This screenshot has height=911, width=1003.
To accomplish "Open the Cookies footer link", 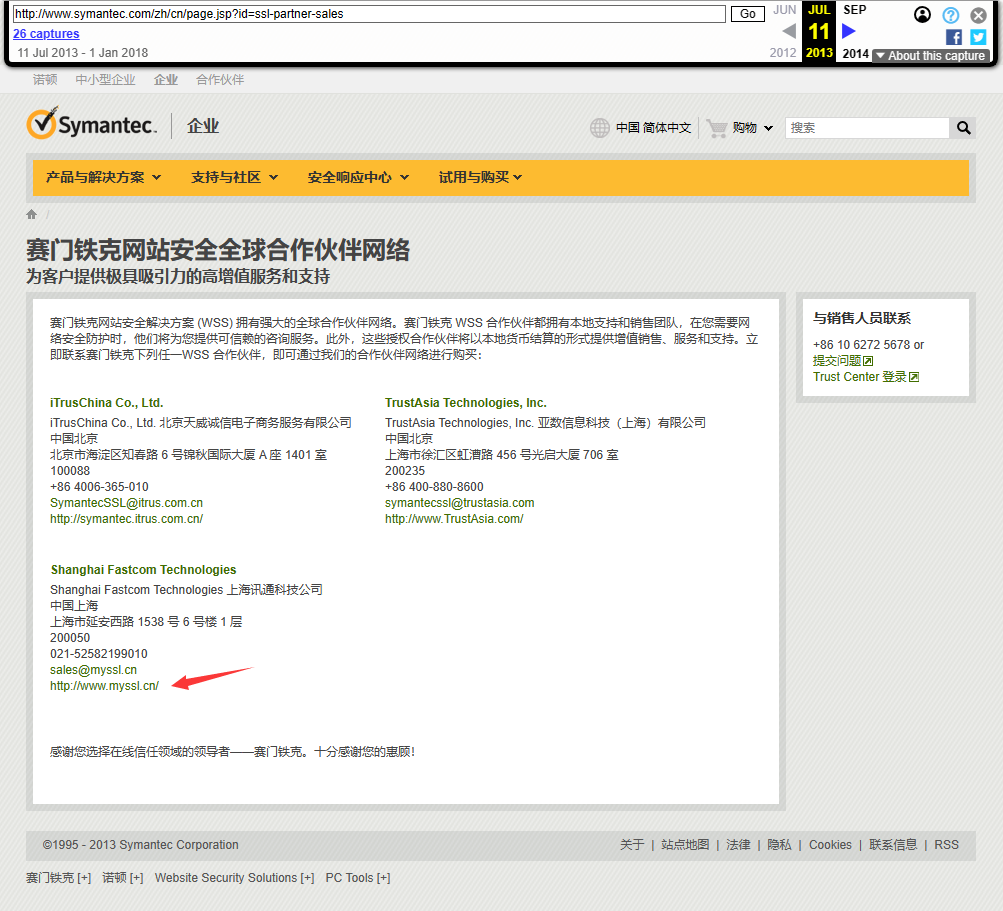I will point(830,844).
